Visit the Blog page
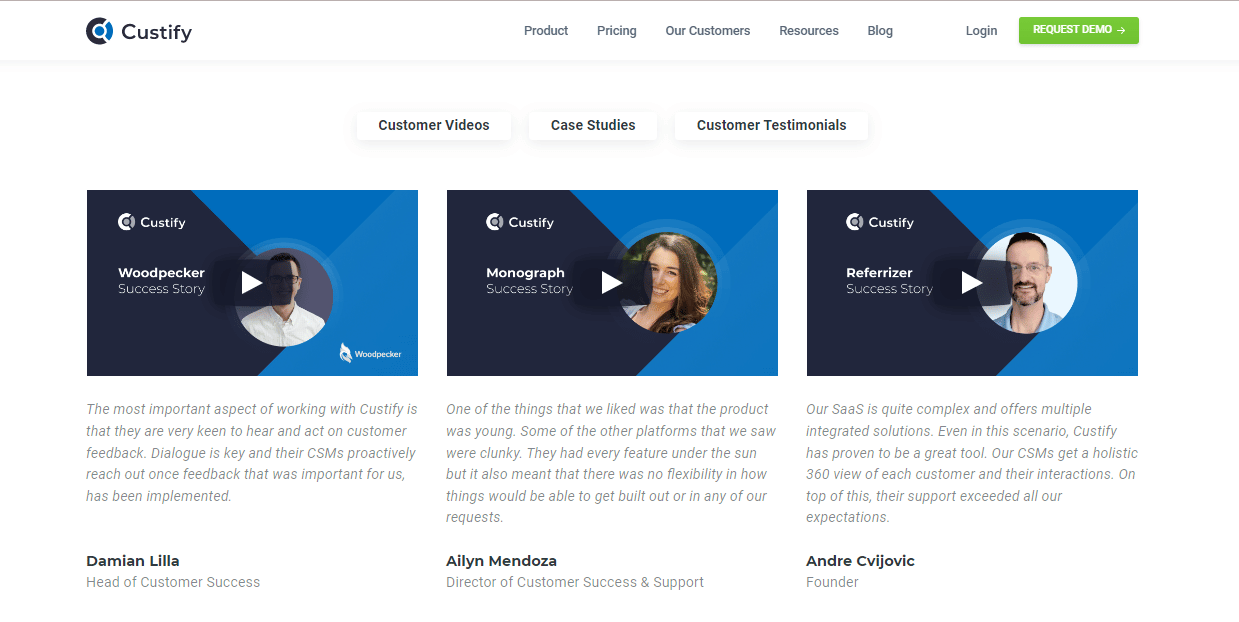The image size is (1239, 622). pos(880,31)
